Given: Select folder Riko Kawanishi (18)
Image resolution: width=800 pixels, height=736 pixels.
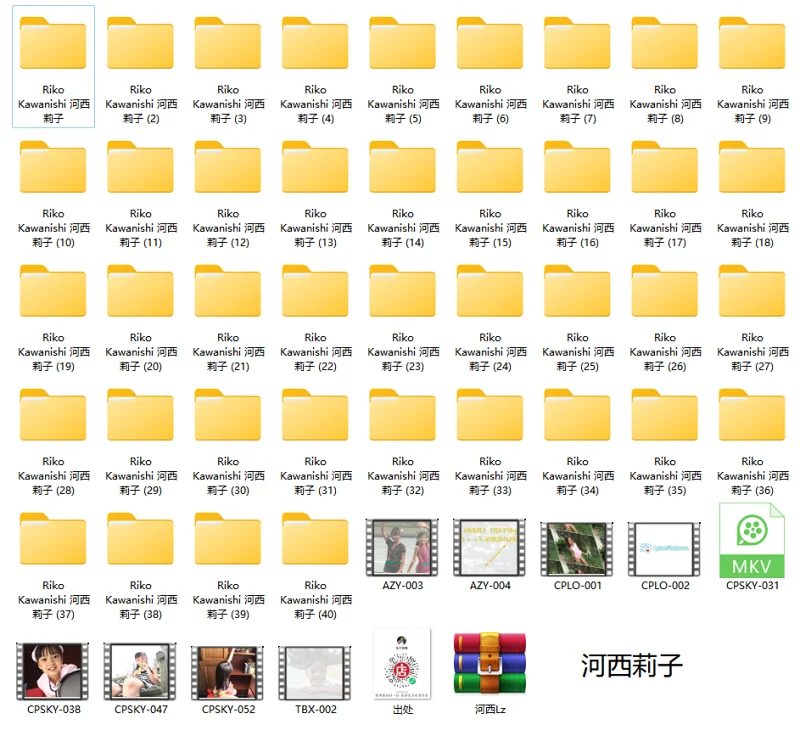Looking at the screenshot, I should pyautogui.click(x=751, y=168).
